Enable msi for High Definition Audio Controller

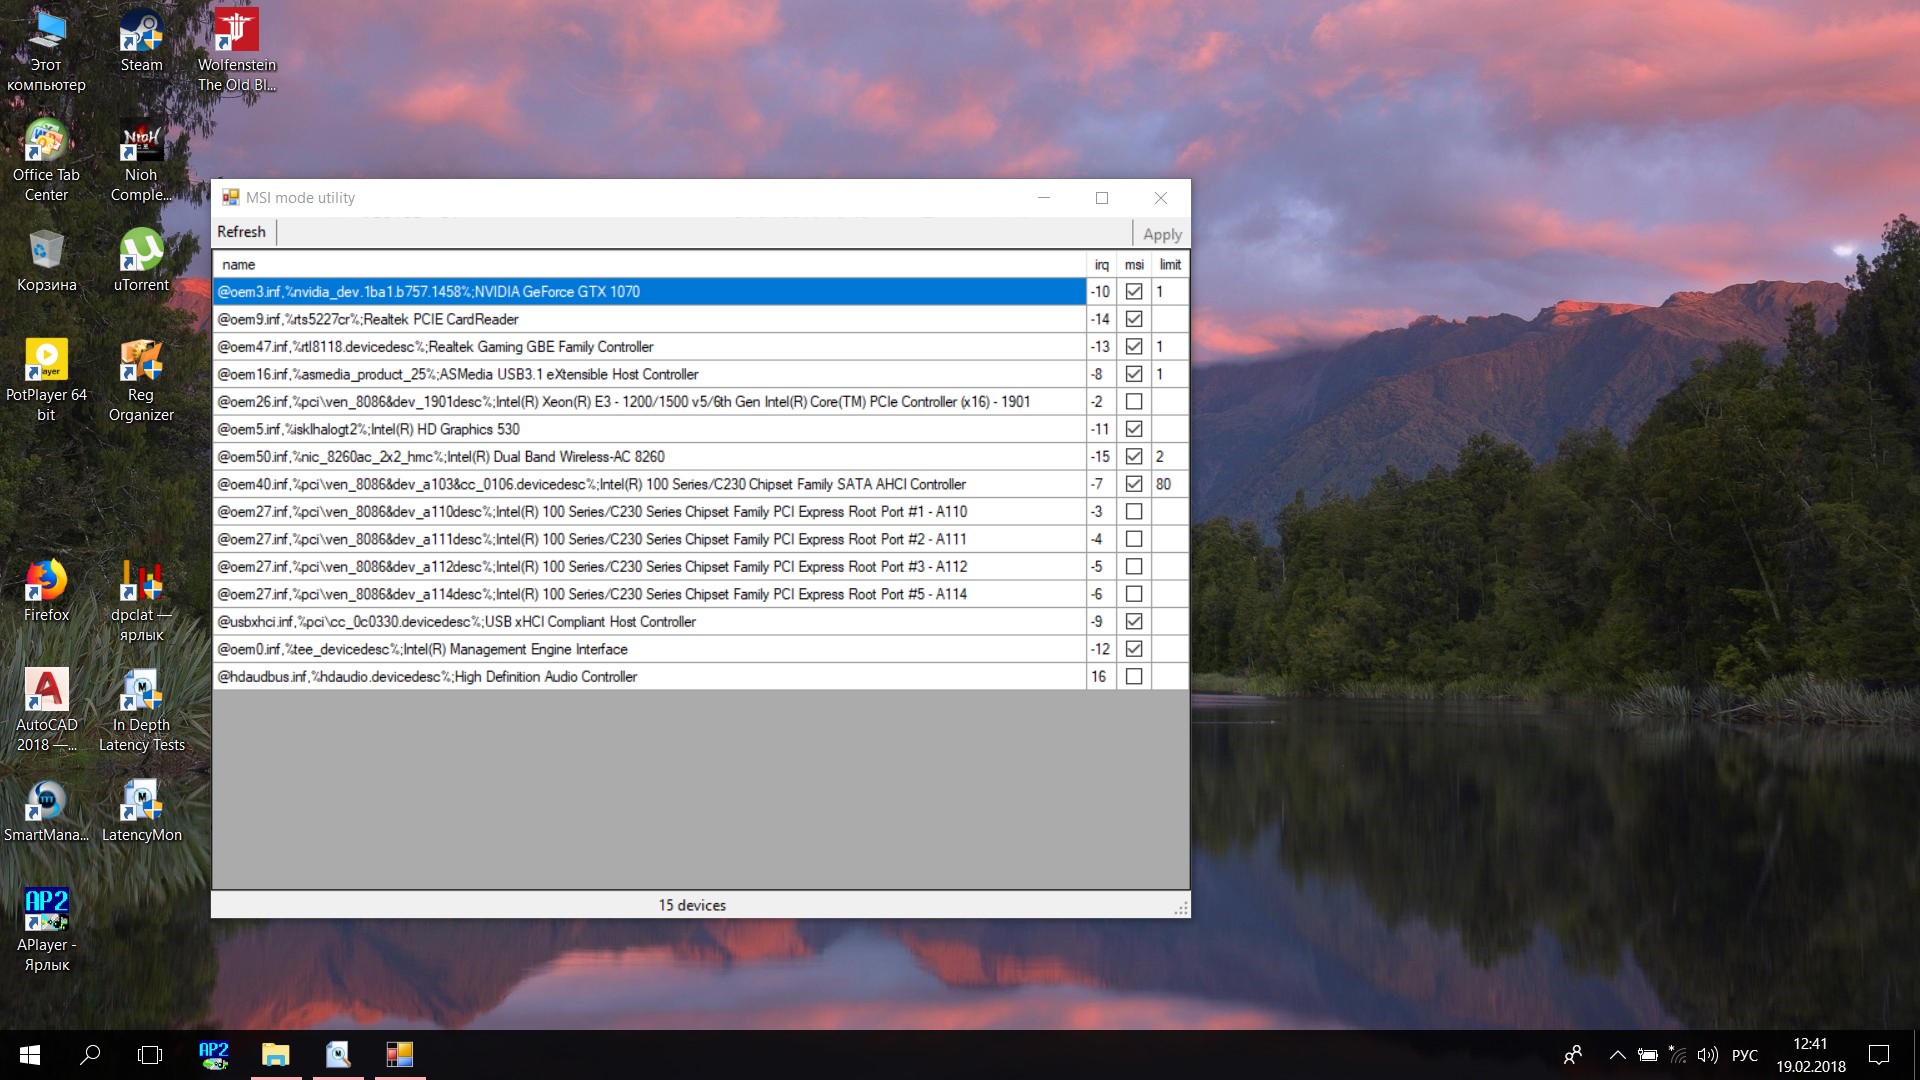(1134, 677)
